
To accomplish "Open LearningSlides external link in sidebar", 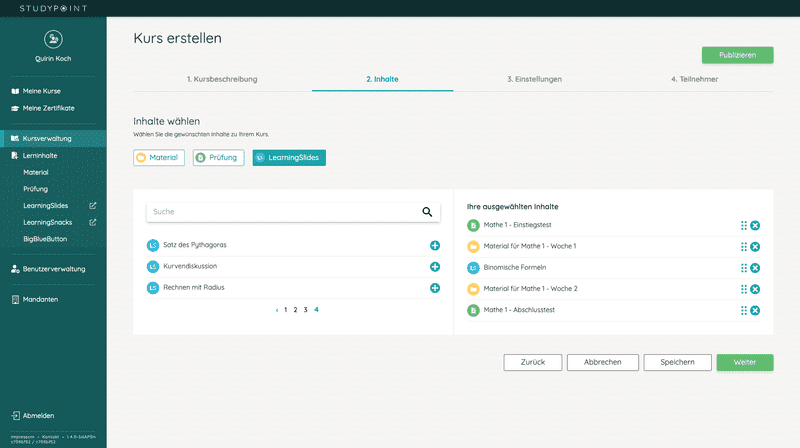I will pyautogui.click(x=93, y=206).
